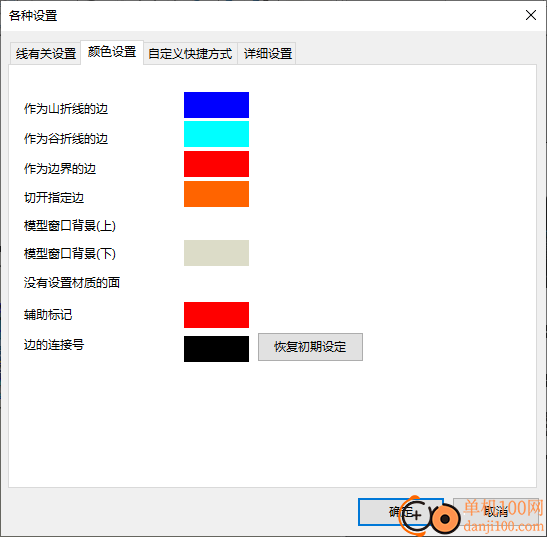The width and height of the screenshot is (547, 537).
Task: Close the 各种设置 dialog window
Action: 531,15
